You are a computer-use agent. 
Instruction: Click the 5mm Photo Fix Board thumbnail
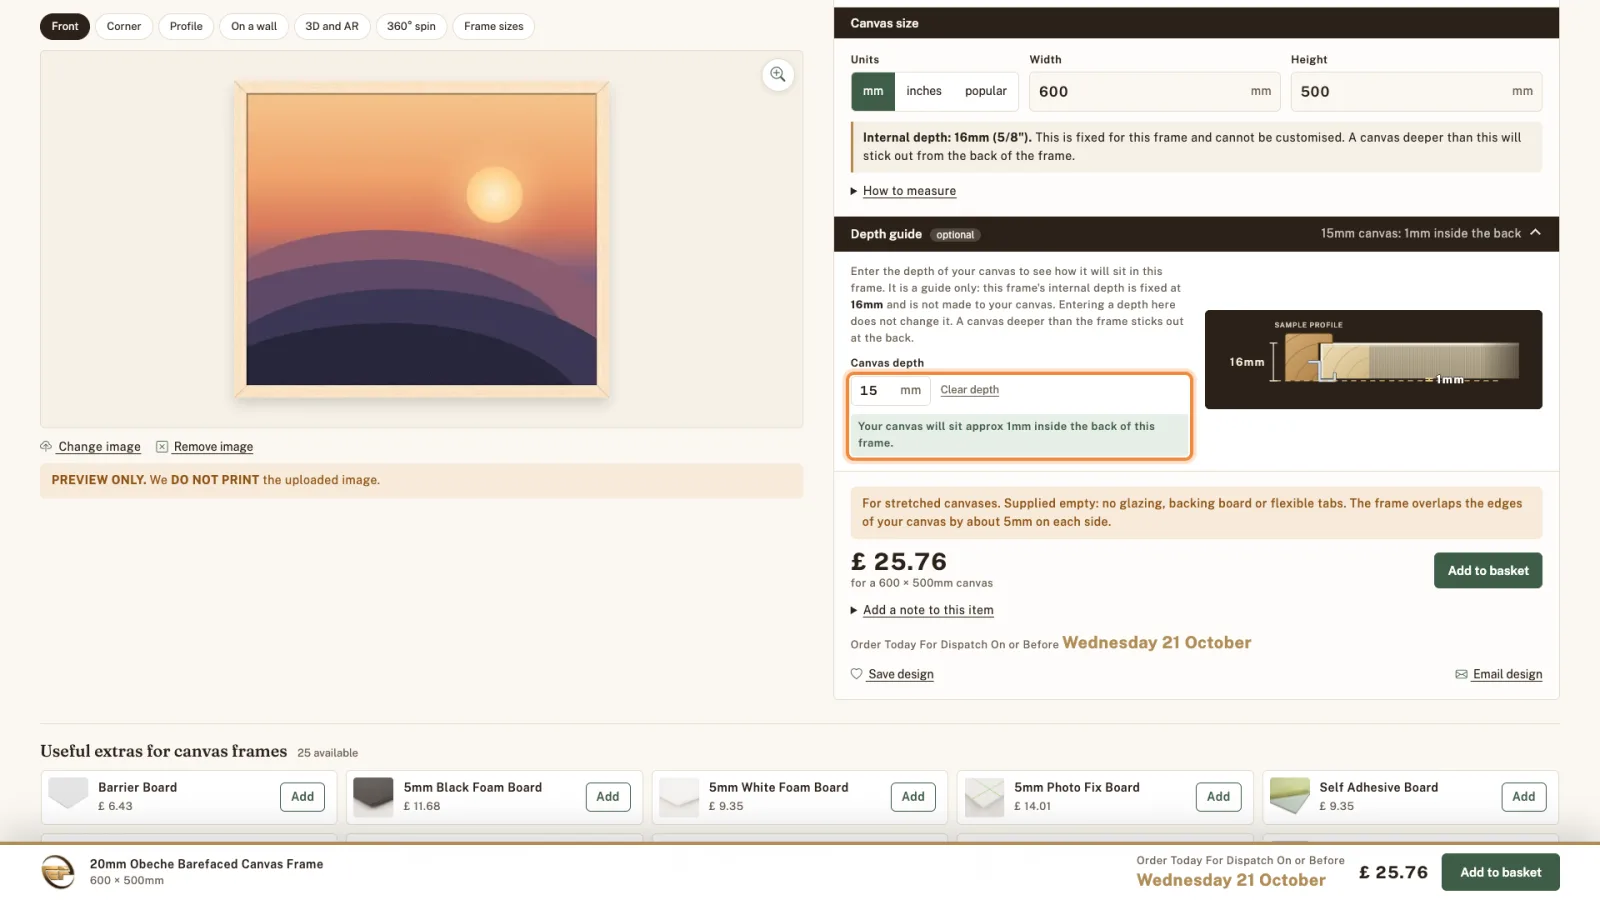coord(984,796)
